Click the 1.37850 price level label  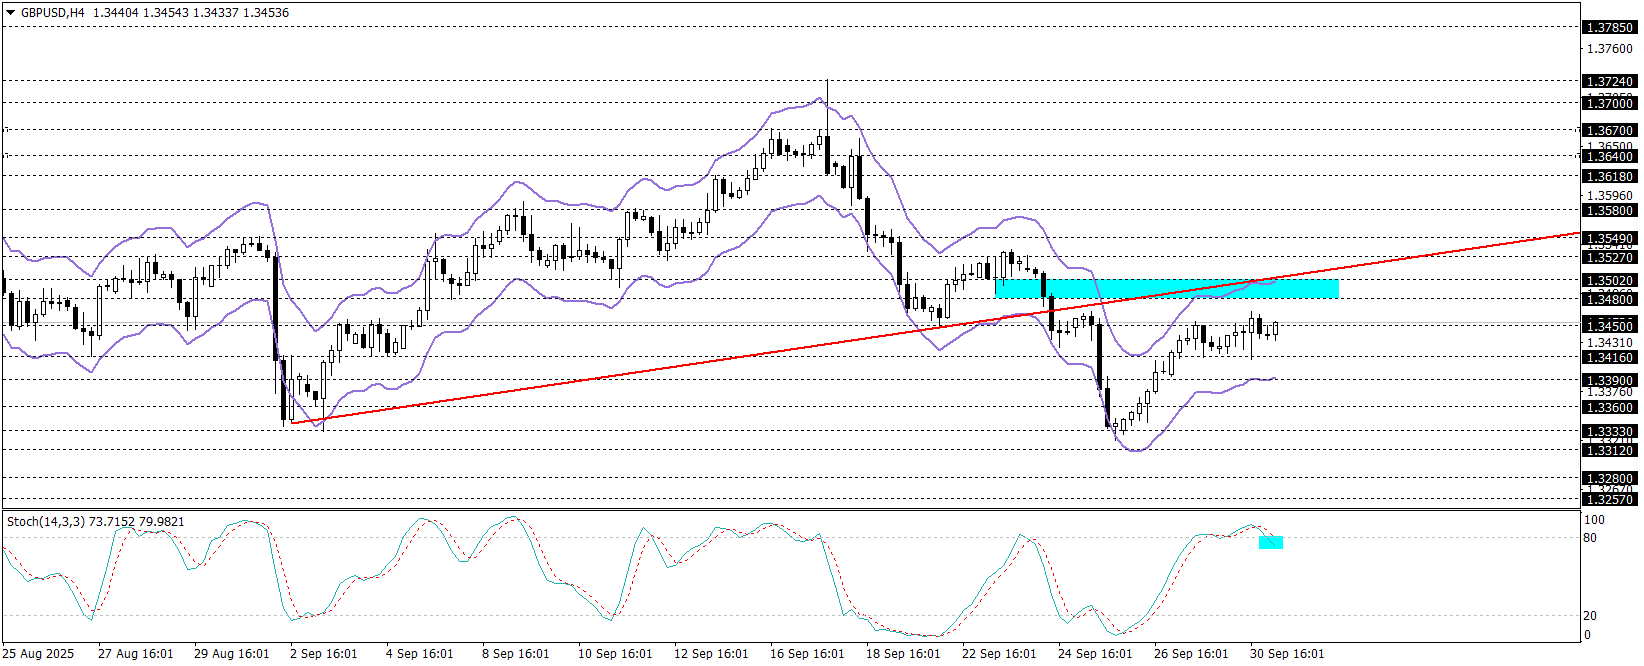pyautogui.click(x=1609, y=28)
